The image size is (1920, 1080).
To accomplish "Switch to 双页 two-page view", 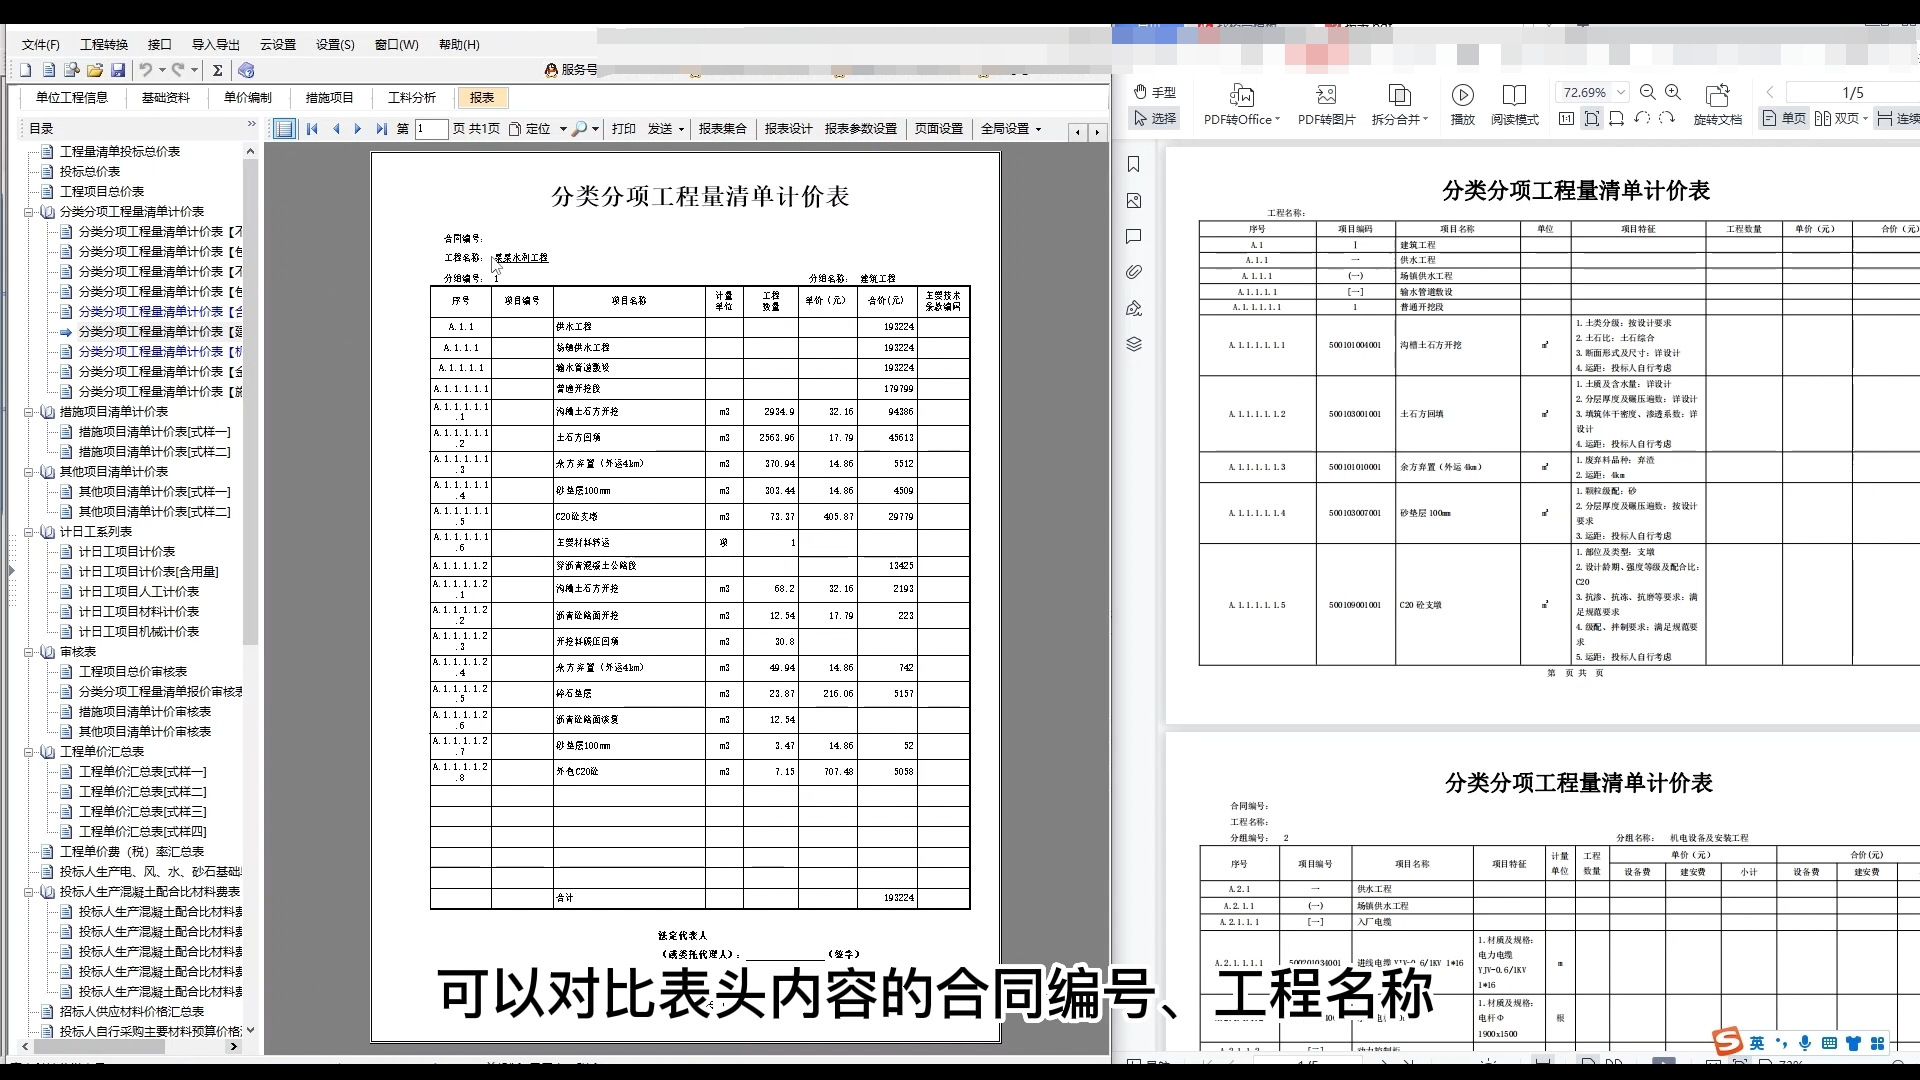I will [1840, 118].
